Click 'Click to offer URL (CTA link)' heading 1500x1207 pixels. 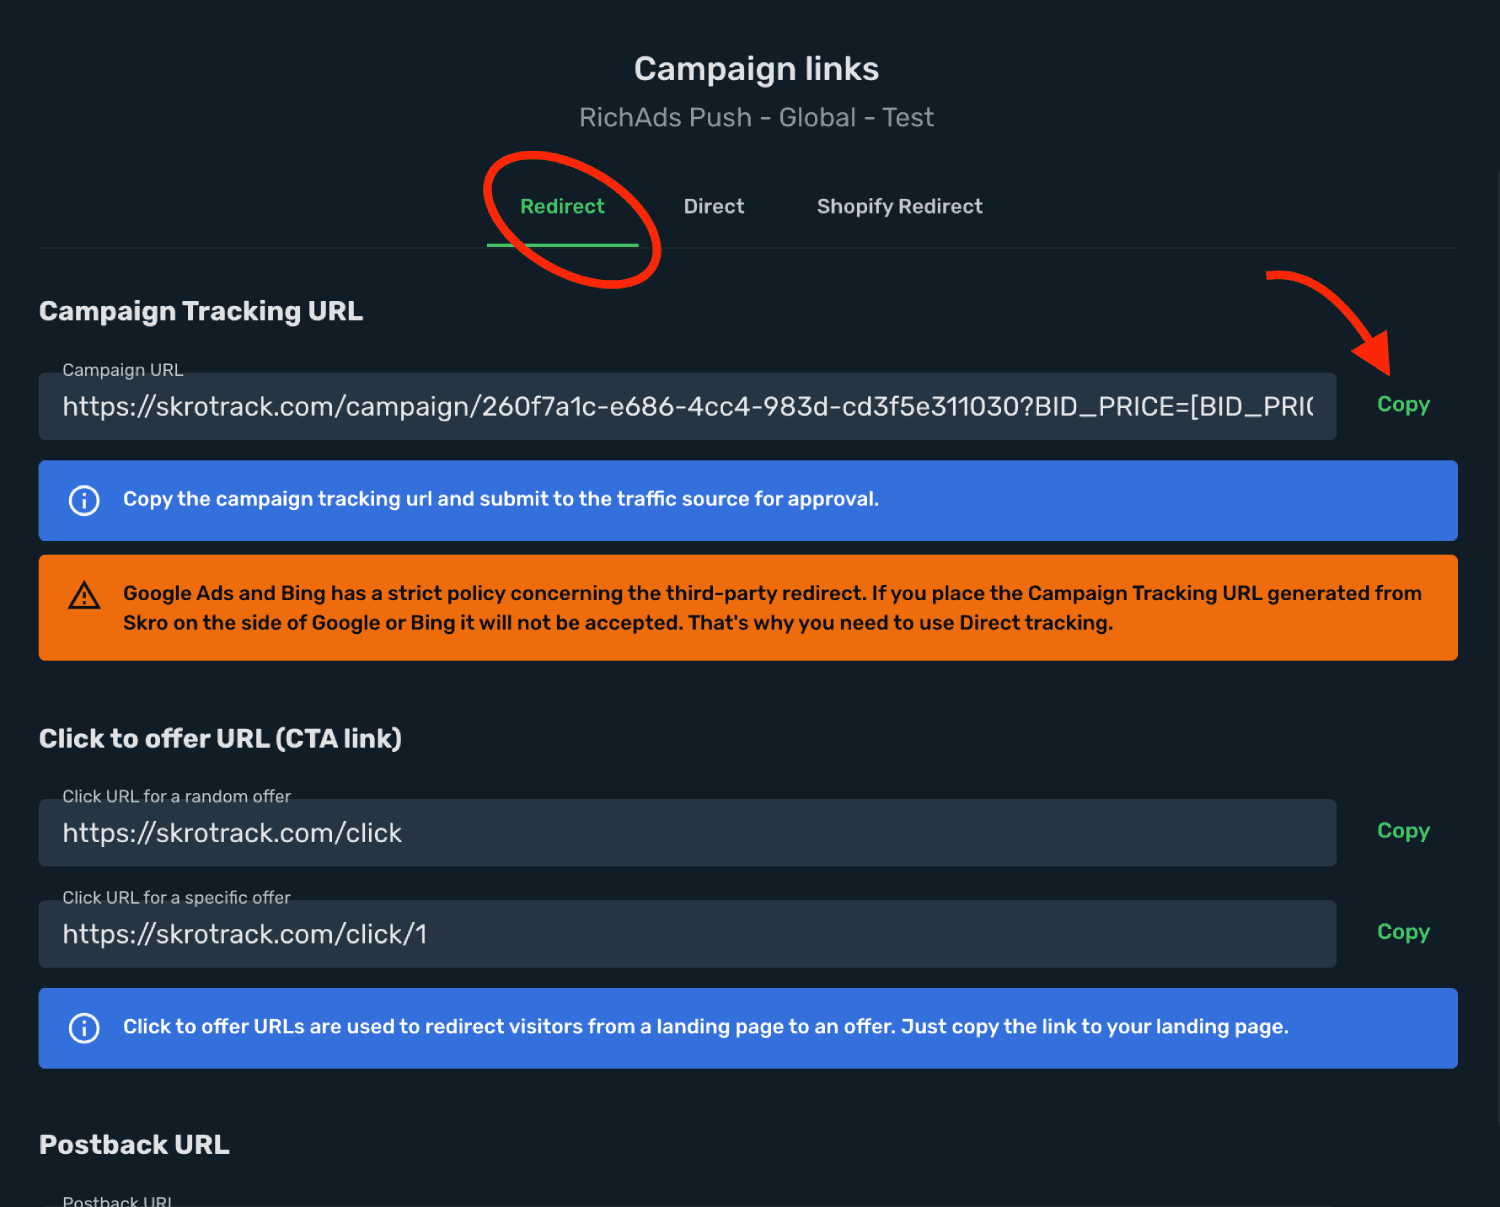220,739
